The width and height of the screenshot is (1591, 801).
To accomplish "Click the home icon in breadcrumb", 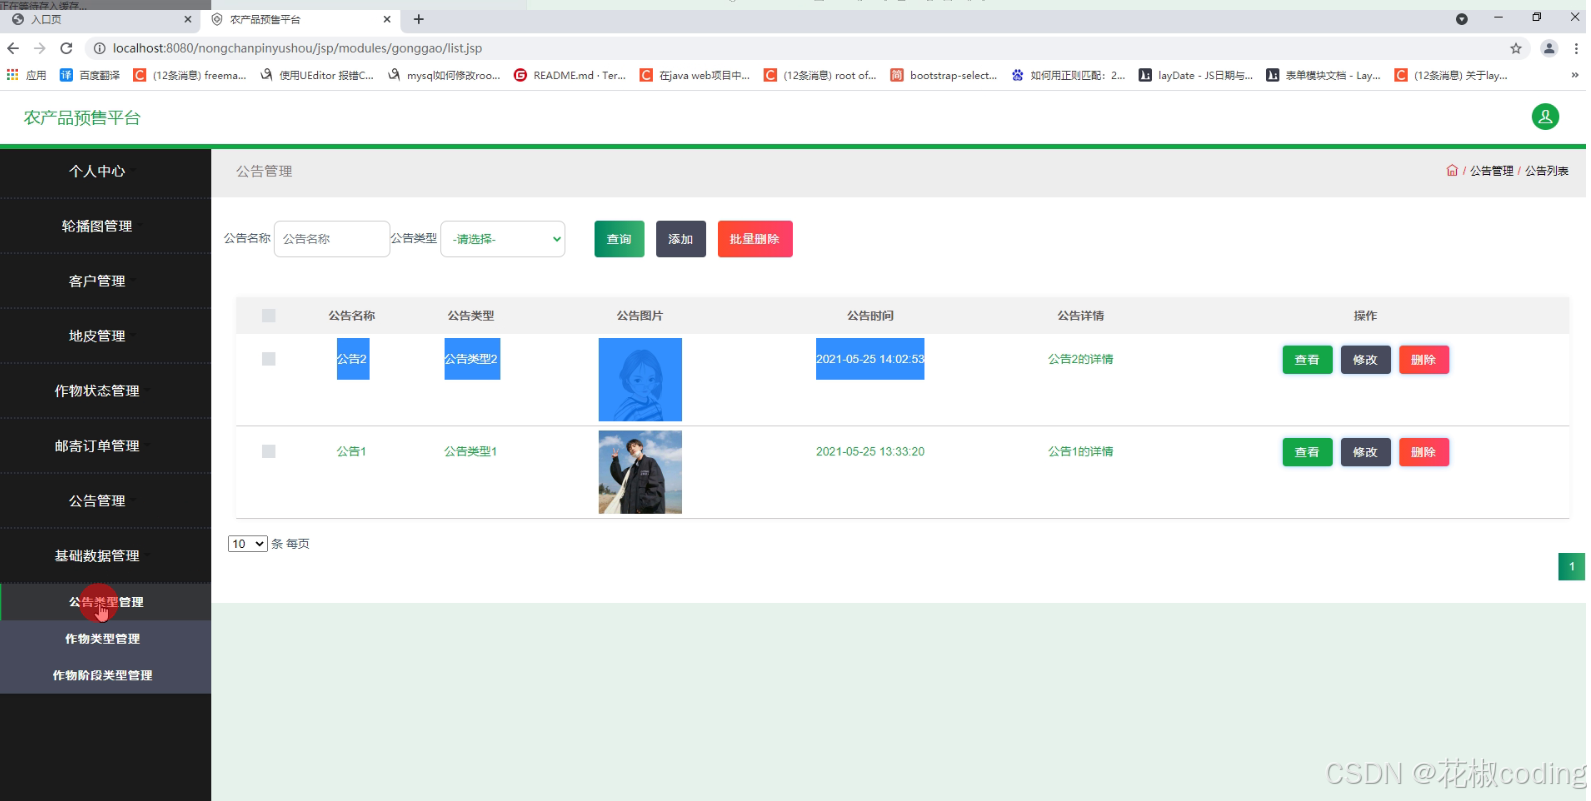I will point(1452,171).
